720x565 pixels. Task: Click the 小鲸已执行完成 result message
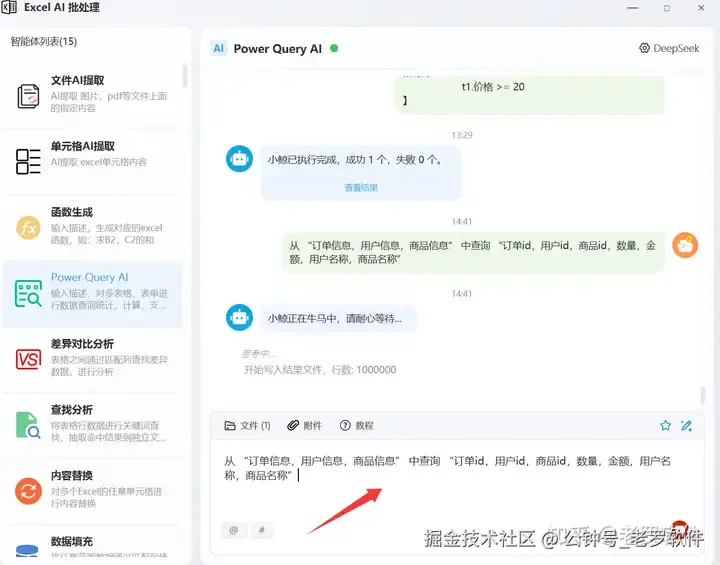click(360, 173)
